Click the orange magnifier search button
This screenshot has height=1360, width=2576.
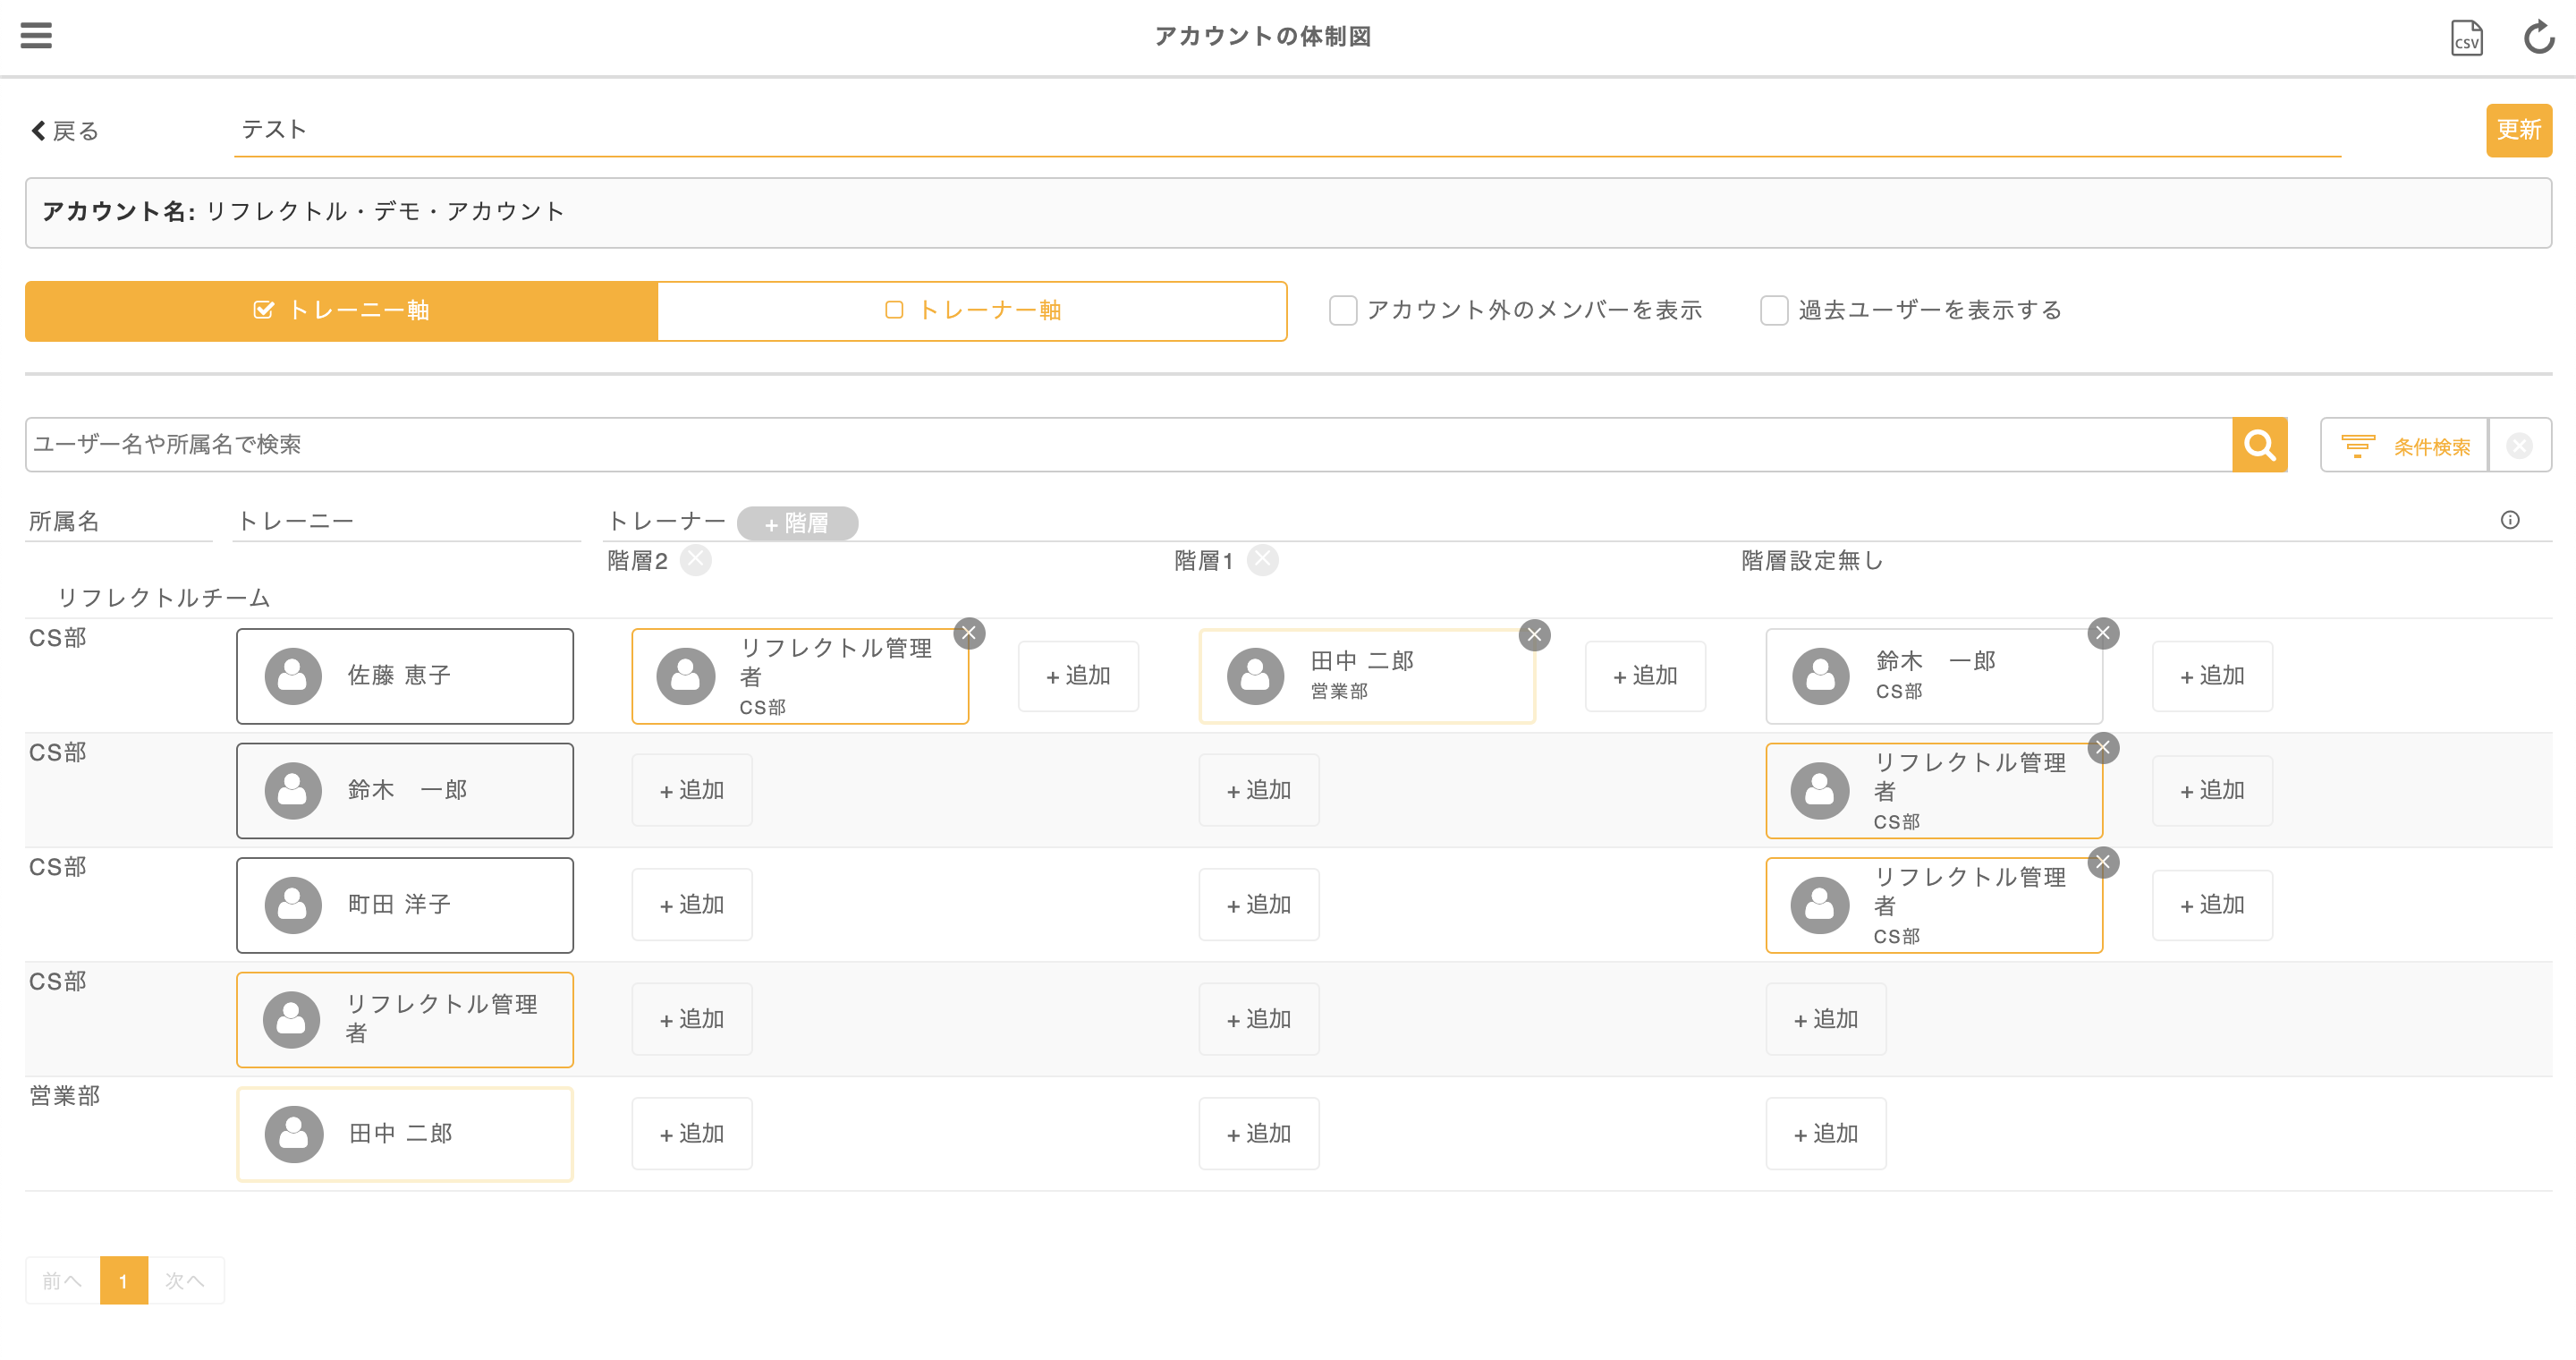pos(2259,445)
